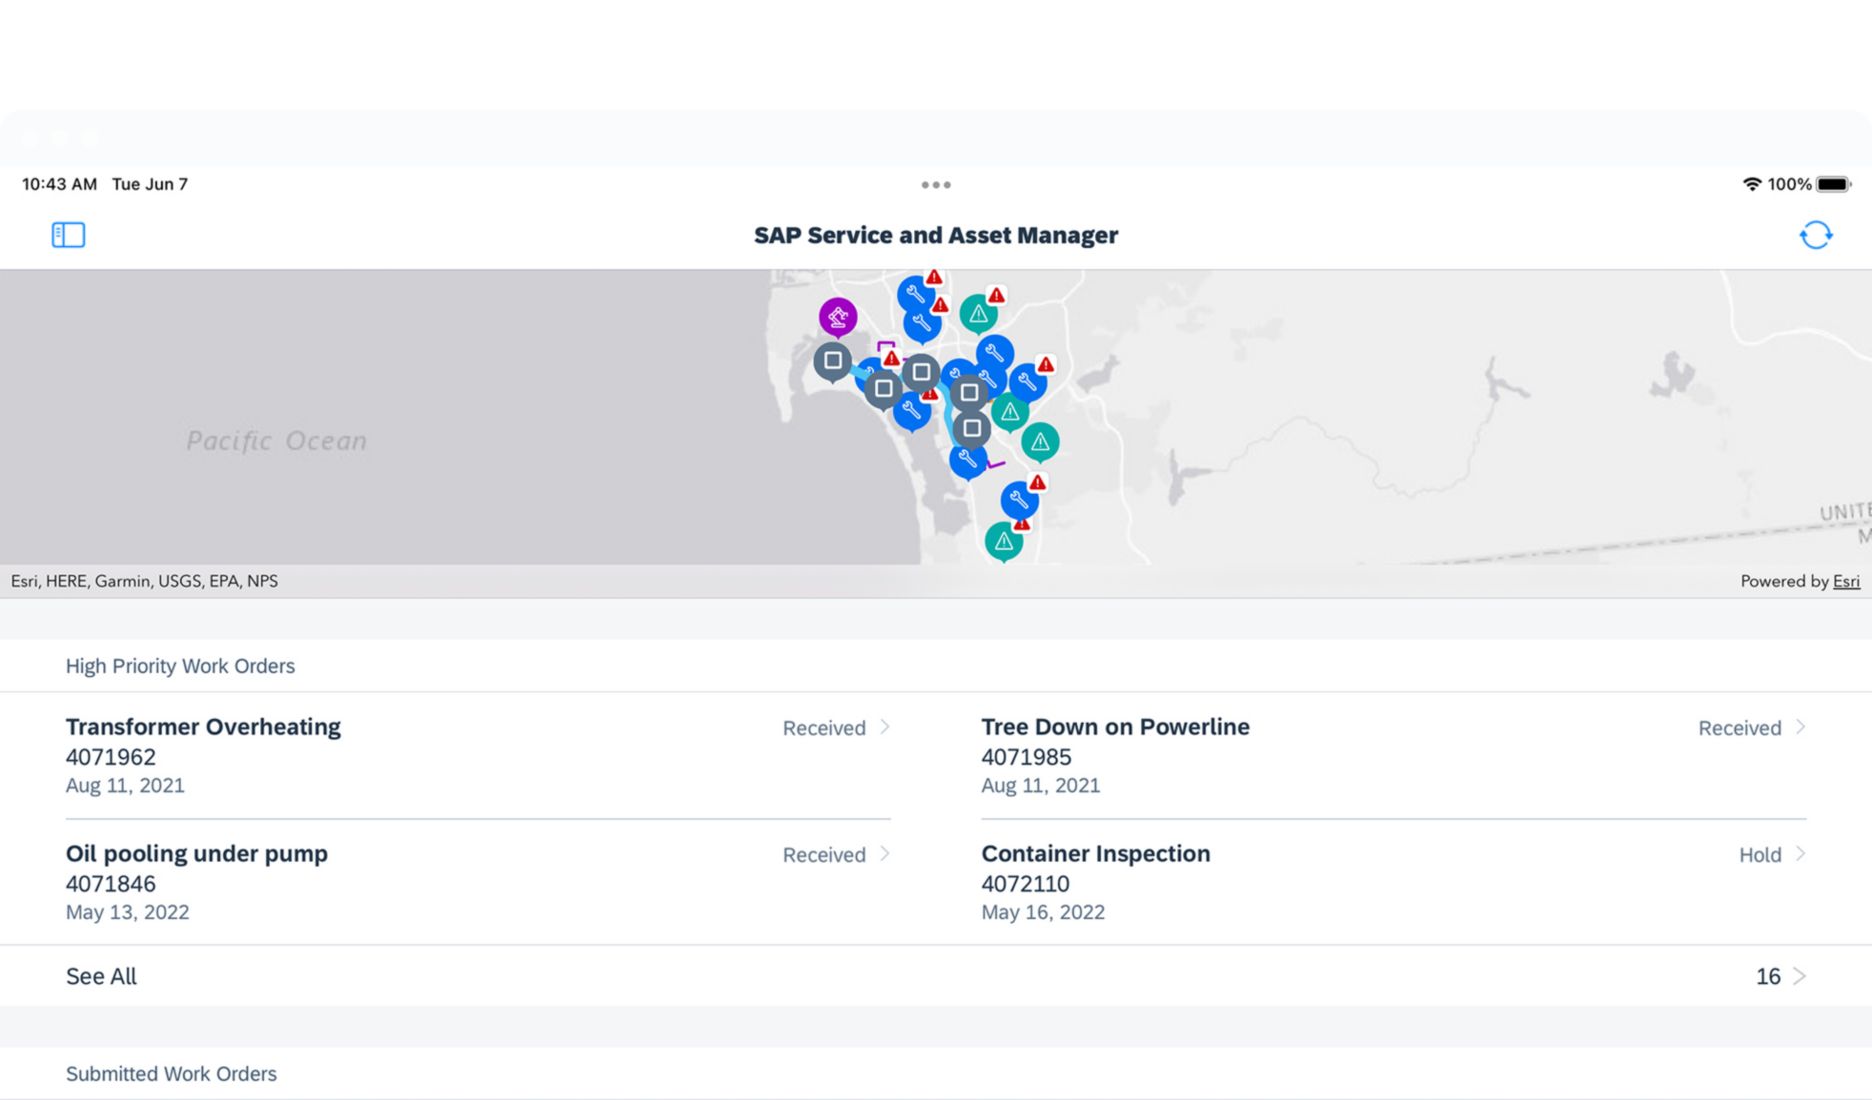This screenshot has height=1100, width=1872.
Task: Tap the sync refresh icon
Action: click(1815, 235)
